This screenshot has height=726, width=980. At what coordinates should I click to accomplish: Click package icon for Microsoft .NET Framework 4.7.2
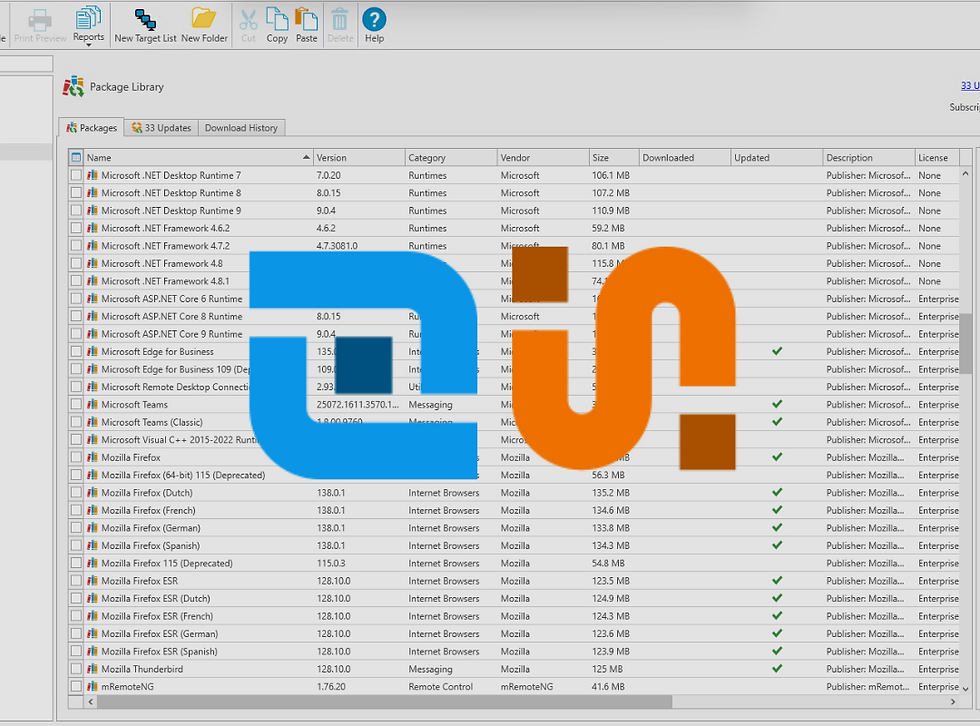pyautogui.click(x=92, y=246)
